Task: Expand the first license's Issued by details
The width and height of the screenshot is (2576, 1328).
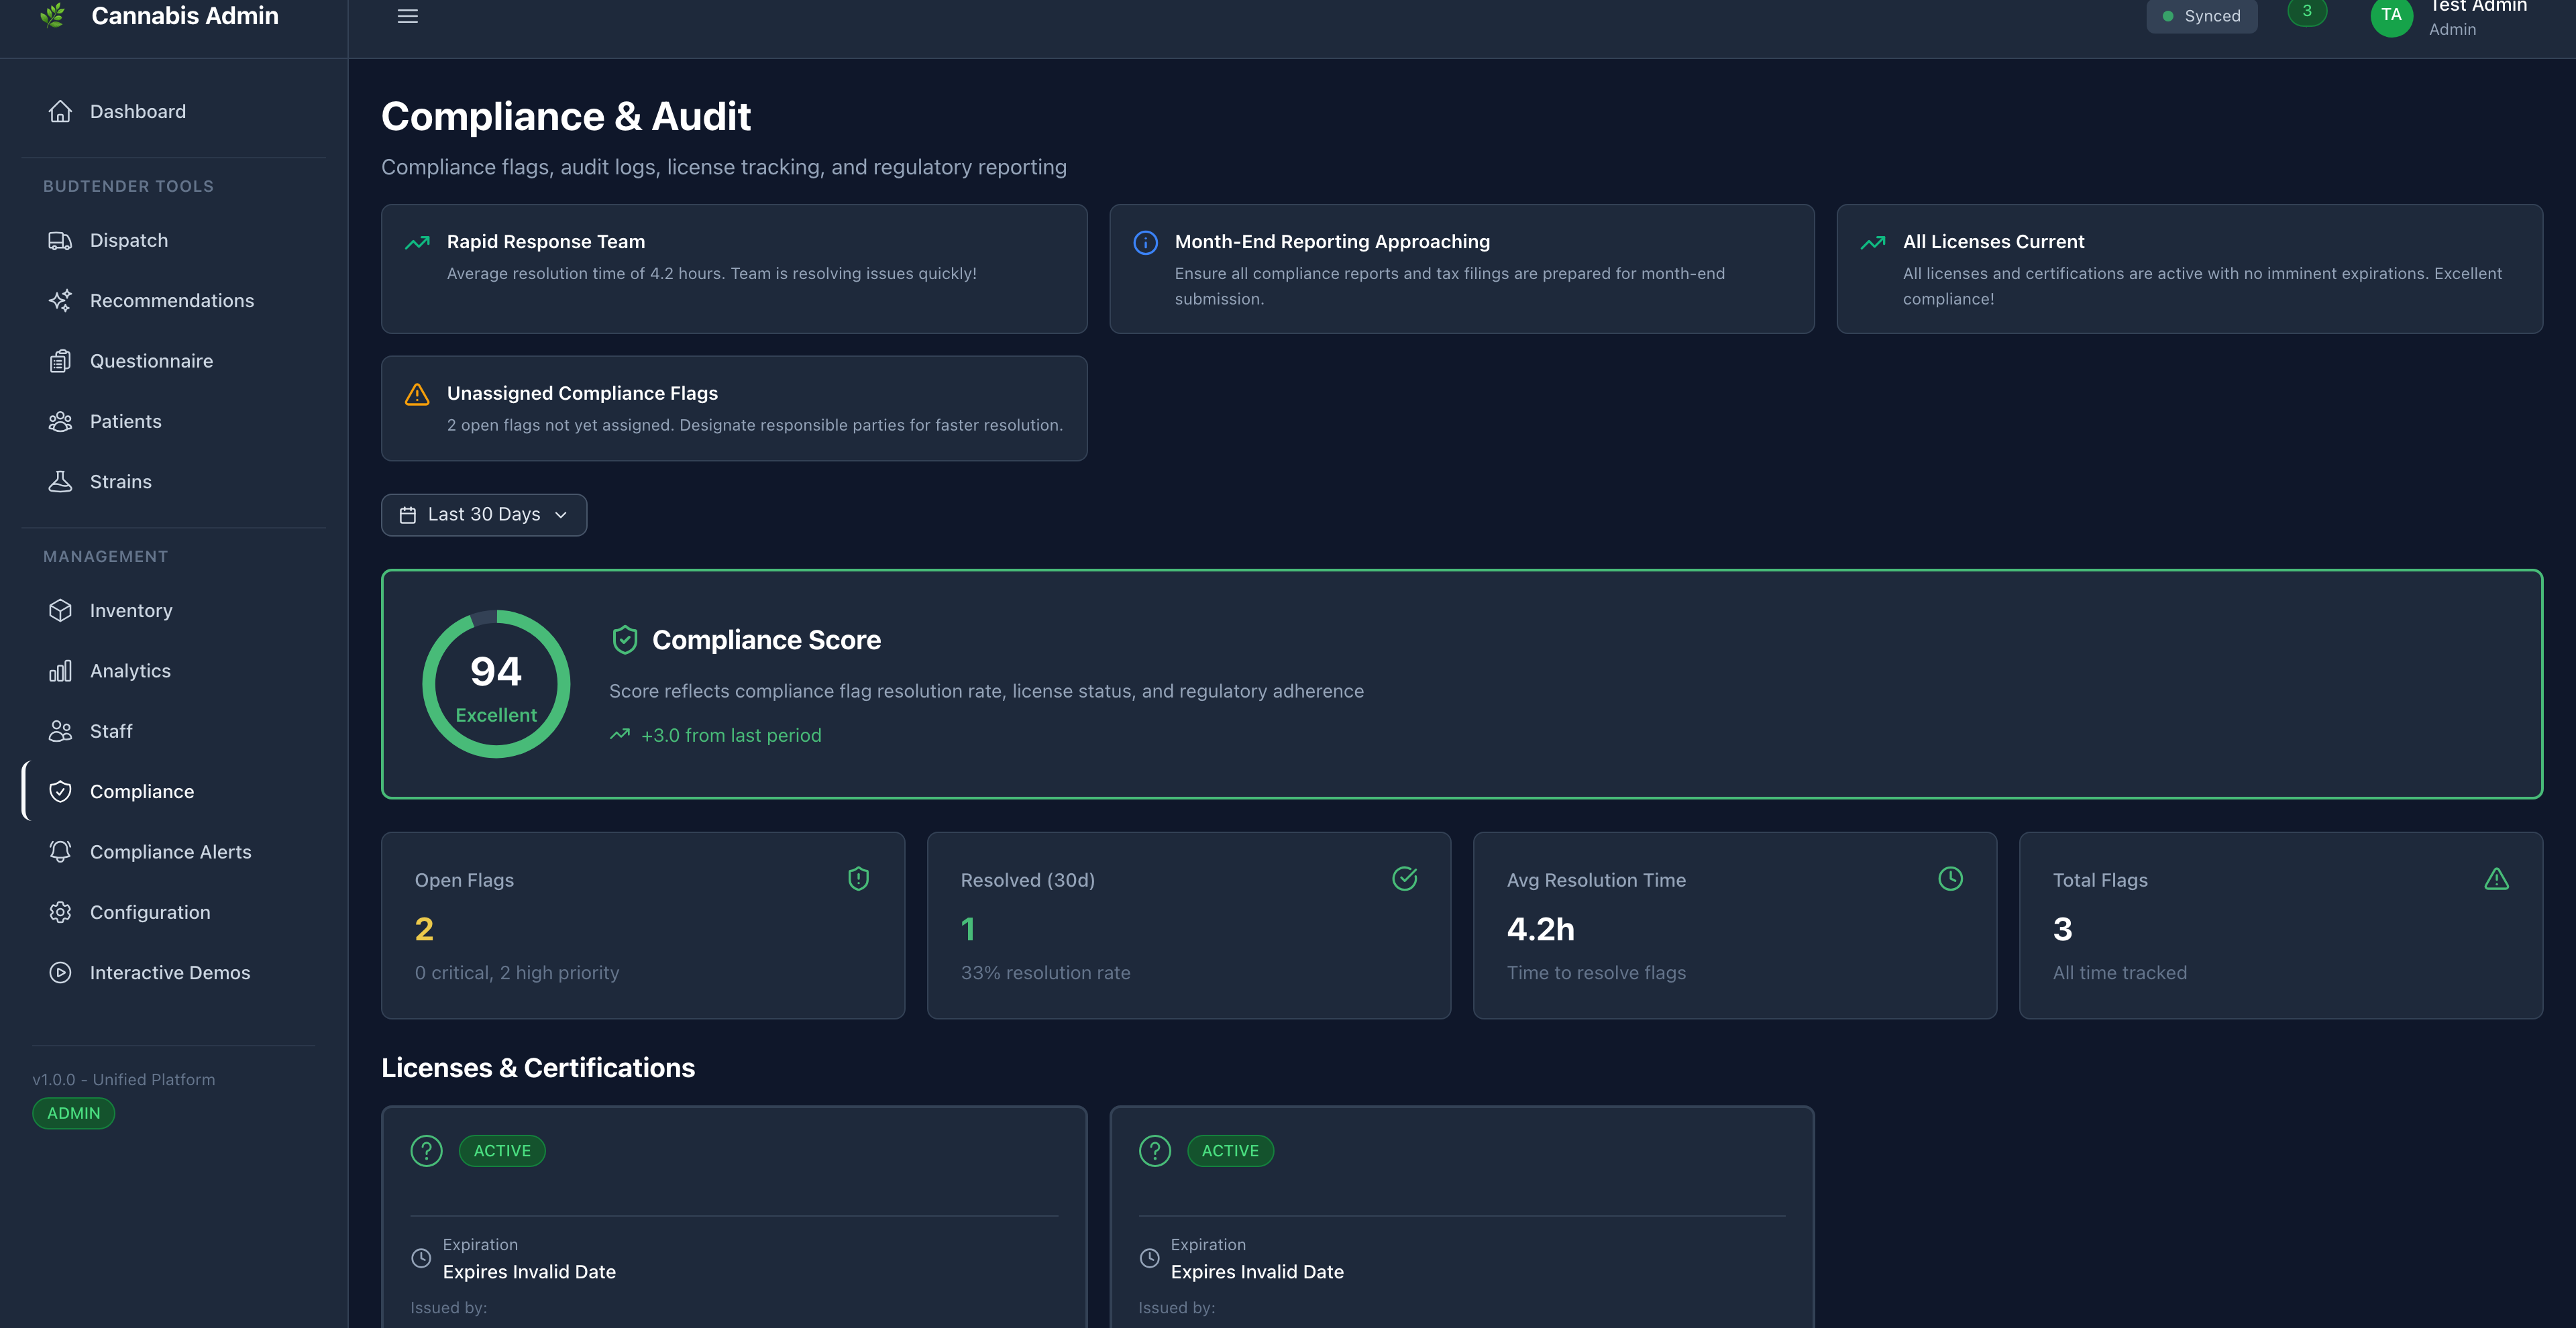Action: click(448, 1307)
